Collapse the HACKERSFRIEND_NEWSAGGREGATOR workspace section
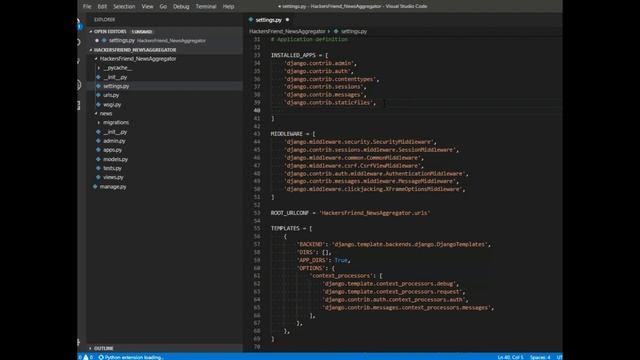Image resolution: width=640 pixels, height=360 pixels. (x=91, y=50)
